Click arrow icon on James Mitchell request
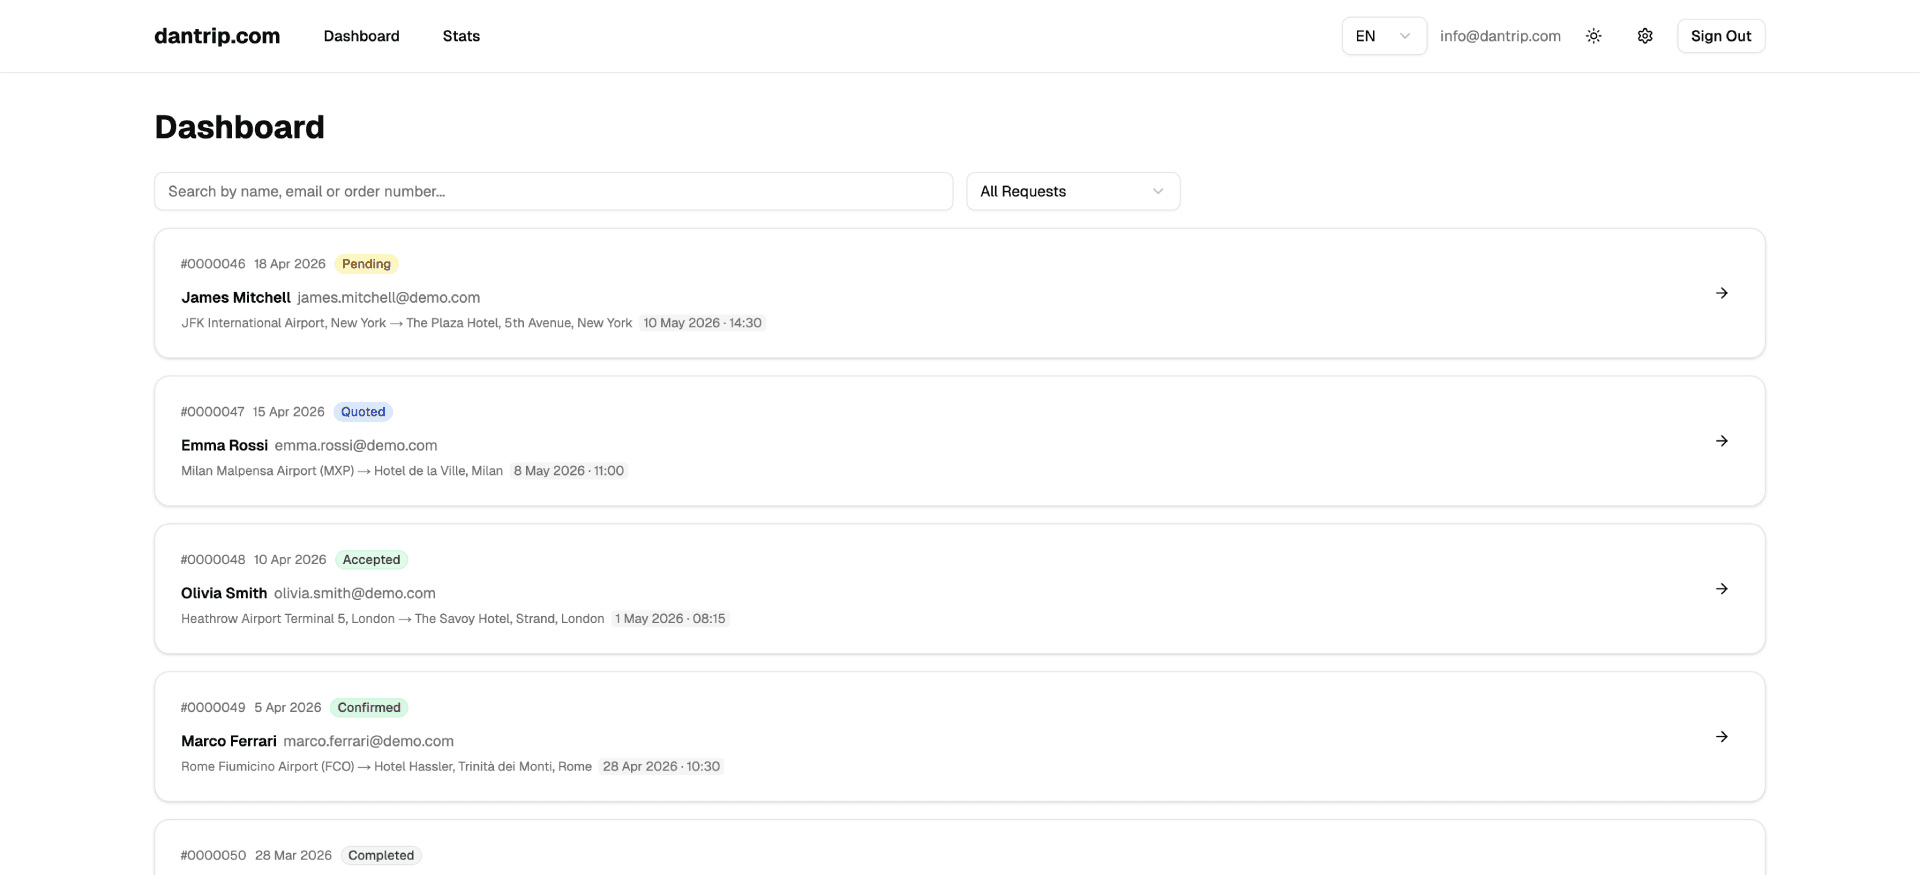Viewport: 1920px width, 875px height. pos(1721,293)
